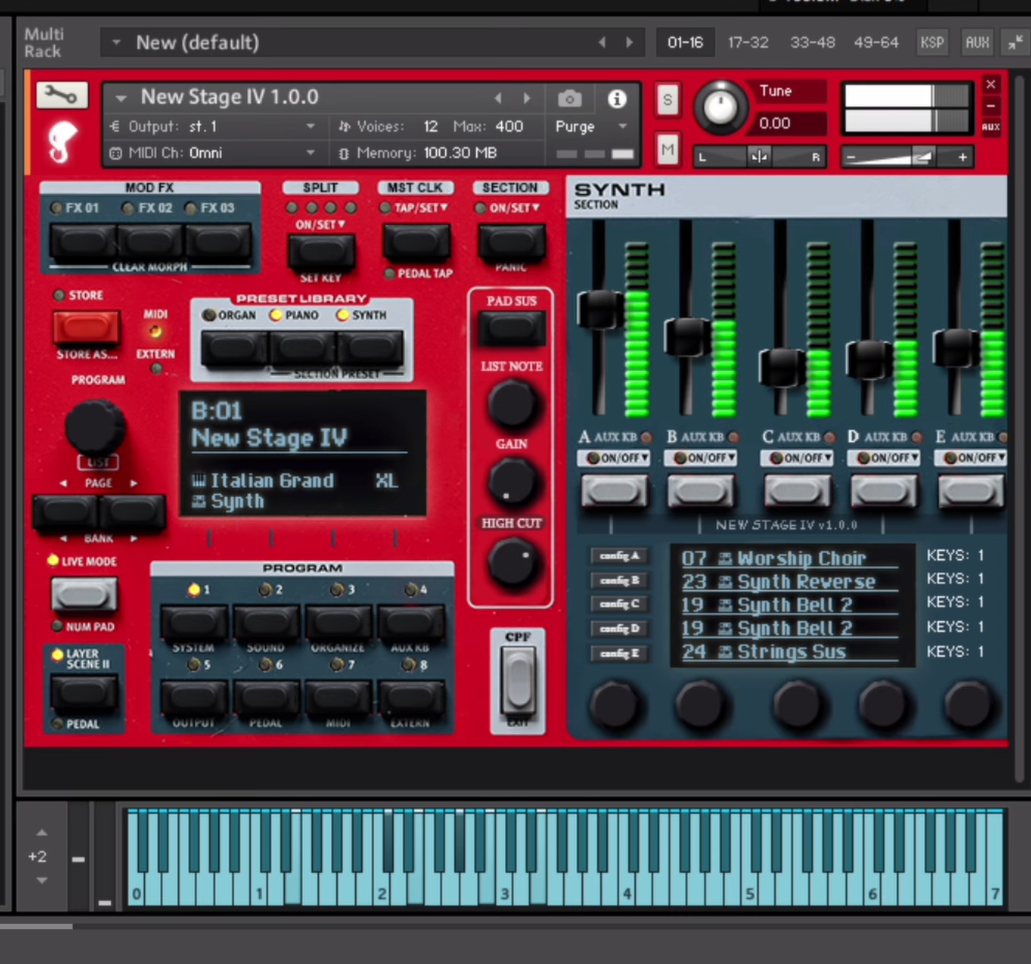Open instrument info with the i icon
1031x964 pixels.
pyautogui.click(x=616, y=98)
